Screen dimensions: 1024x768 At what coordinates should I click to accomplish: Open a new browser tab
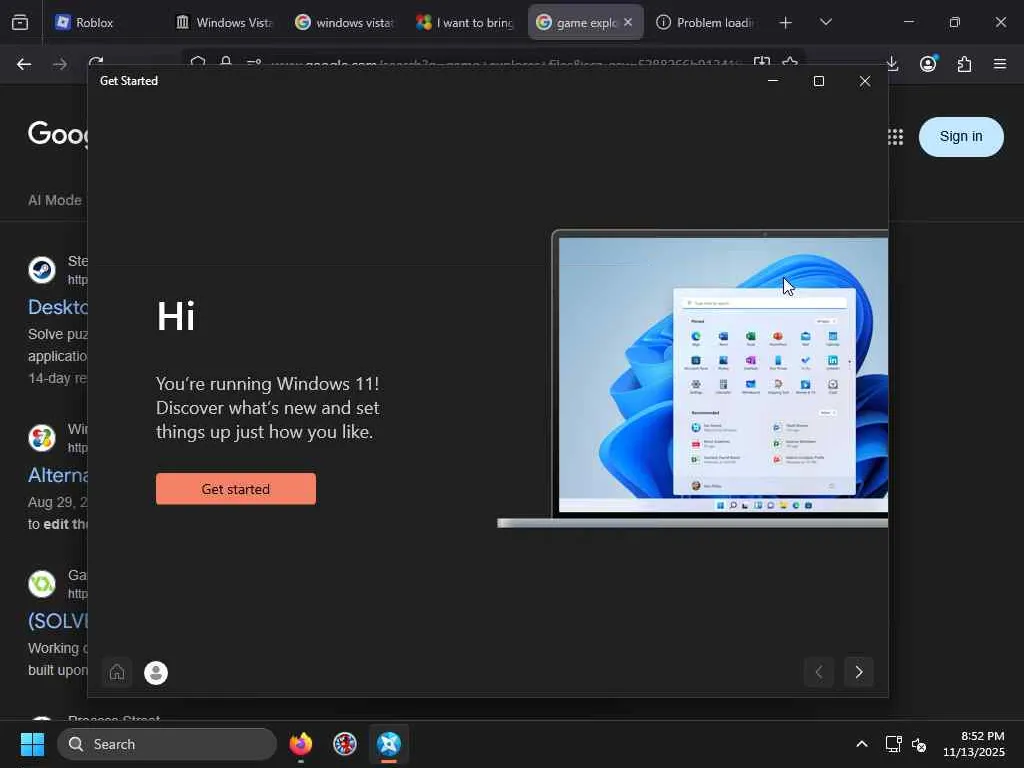coord(786,22)
